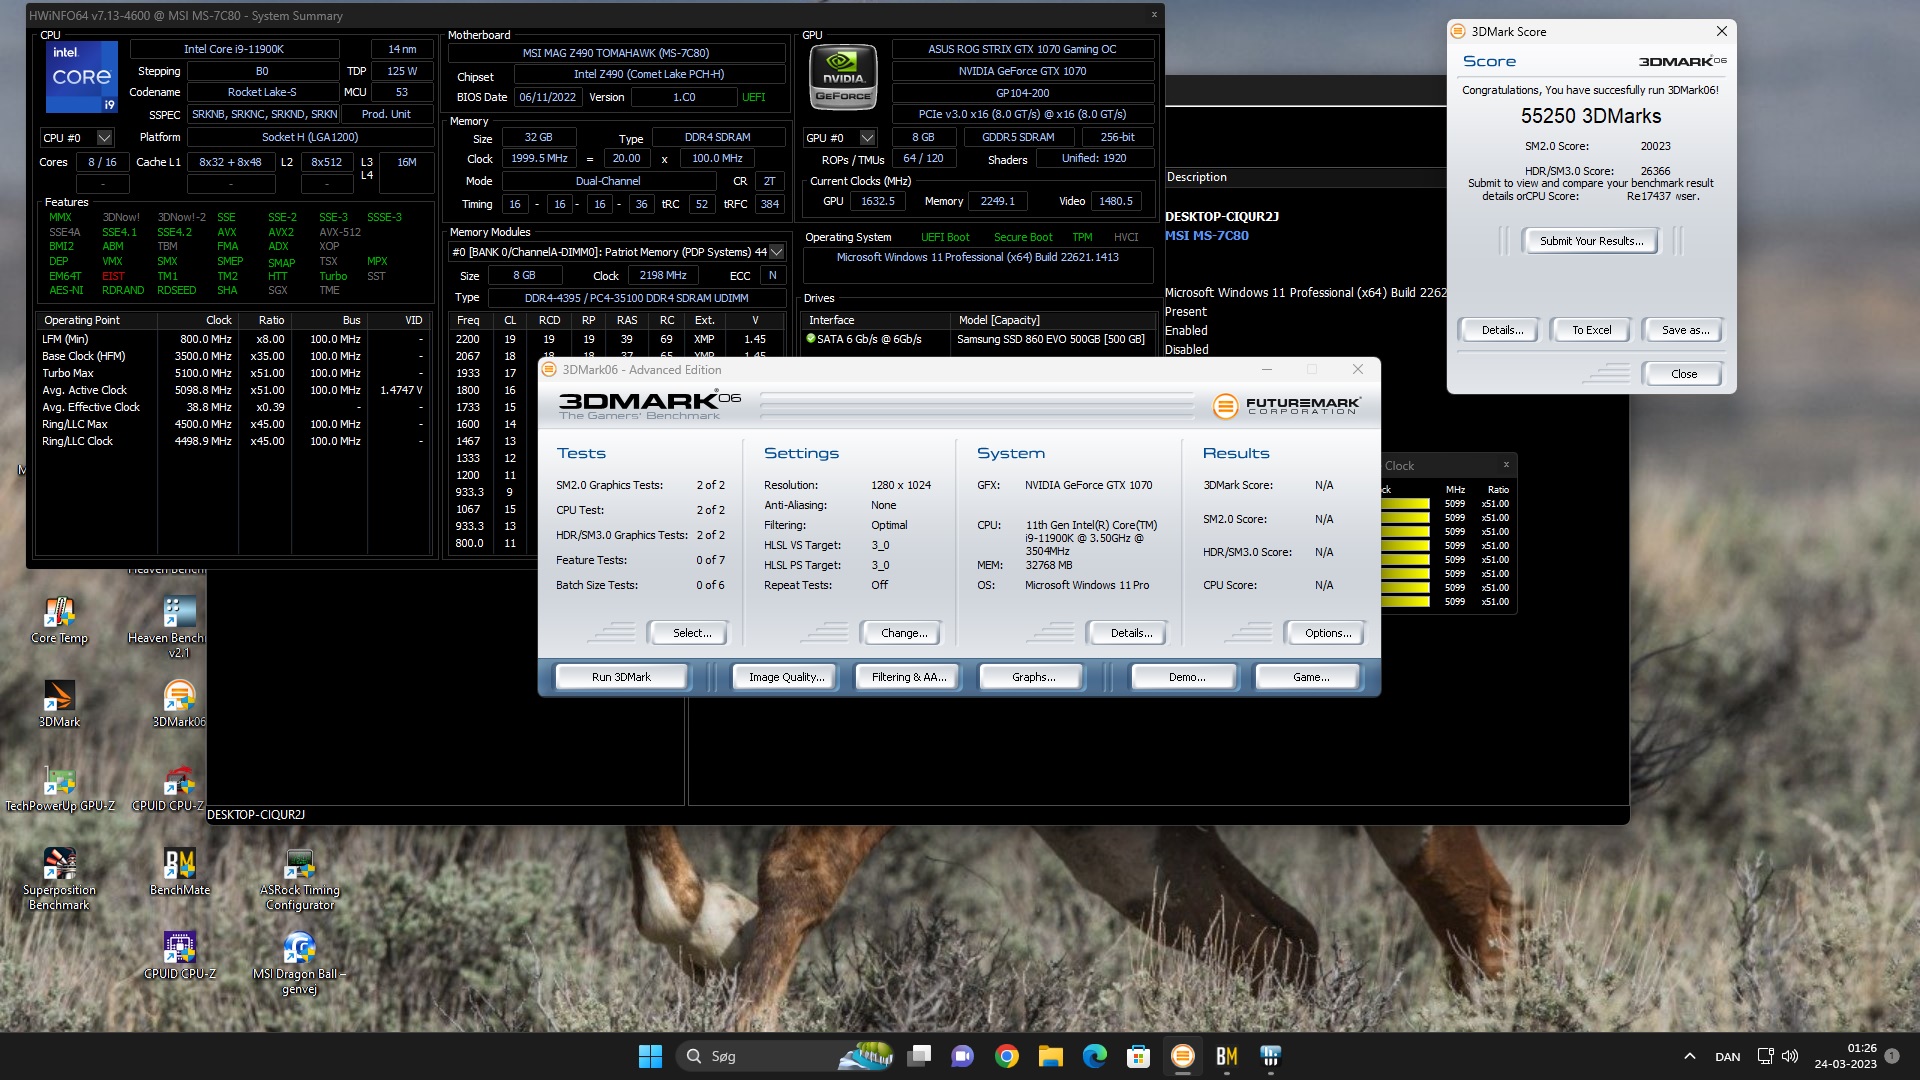
Task: Click Change under Settings
Action: click(904, 633)
